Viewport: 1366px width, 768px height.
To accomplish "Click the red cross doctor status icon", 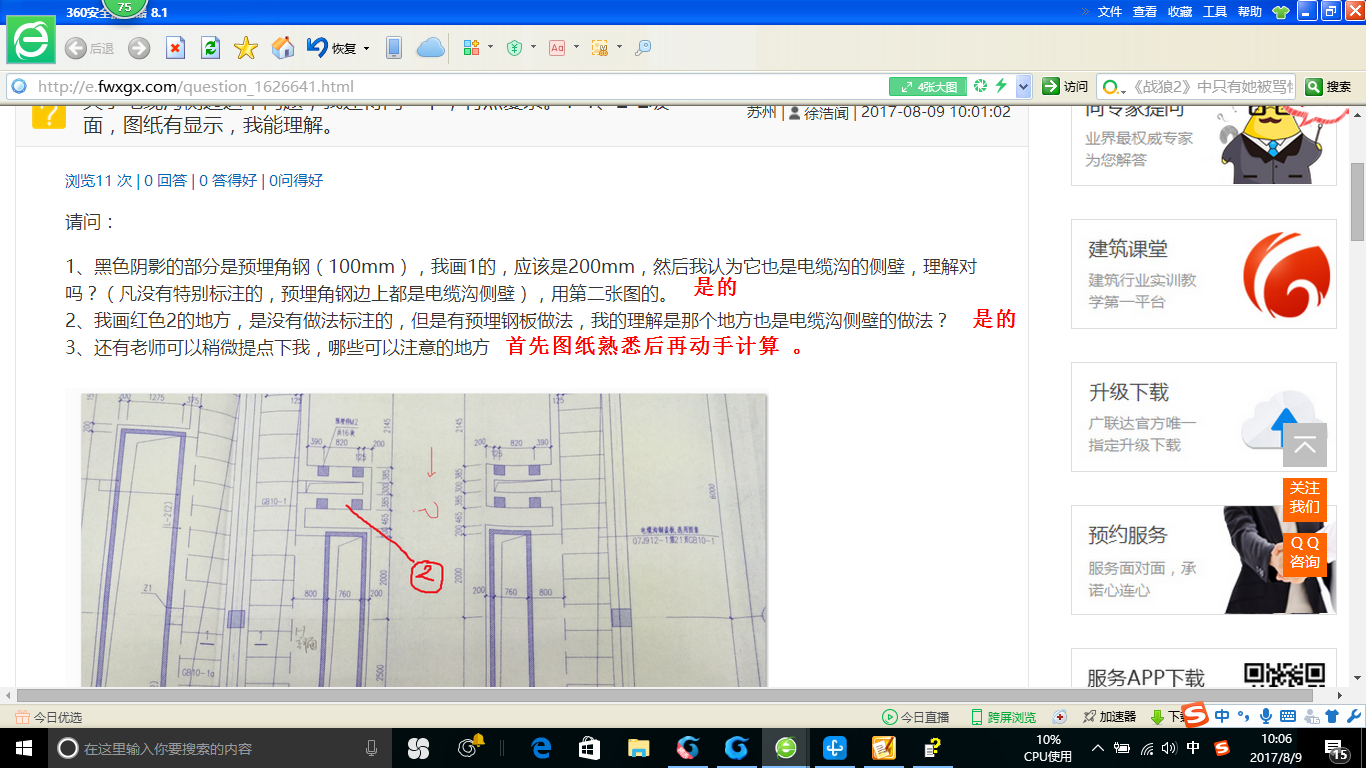I will (1059, 717).
